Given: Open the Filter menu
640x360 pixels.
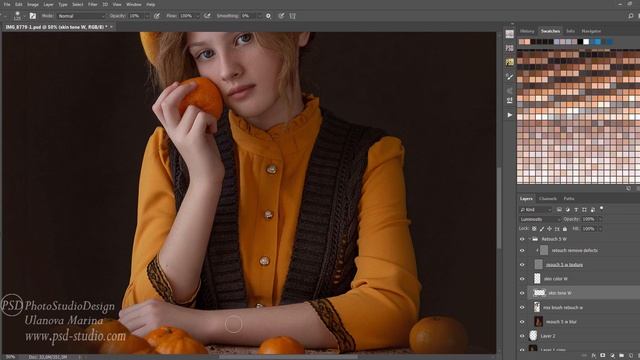Looking at the screenshot, I should point(93,4).
